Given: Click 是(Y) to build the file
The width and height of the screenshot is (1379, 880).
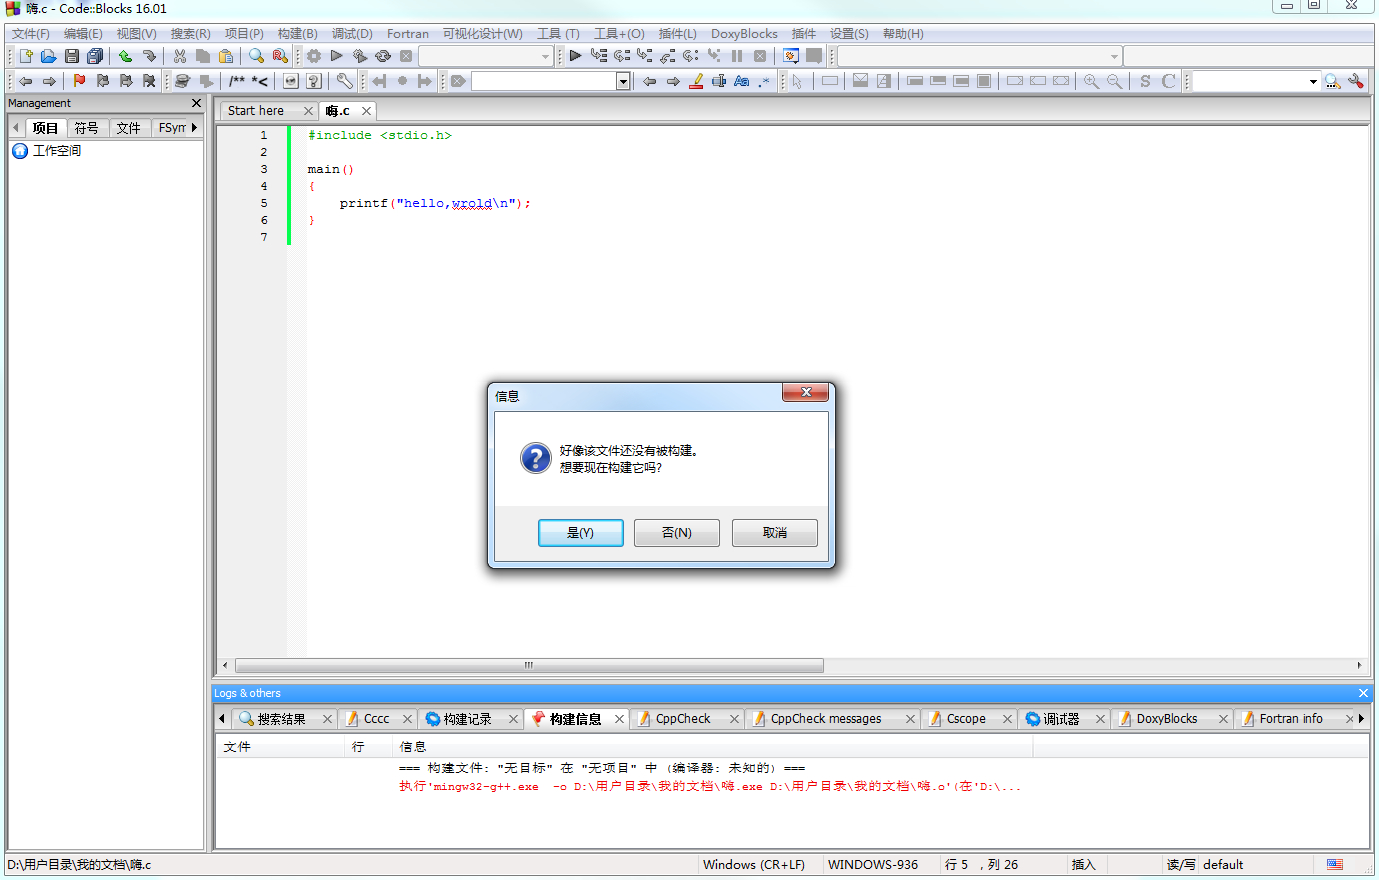Looking at the screenshot, I should 580,533.
